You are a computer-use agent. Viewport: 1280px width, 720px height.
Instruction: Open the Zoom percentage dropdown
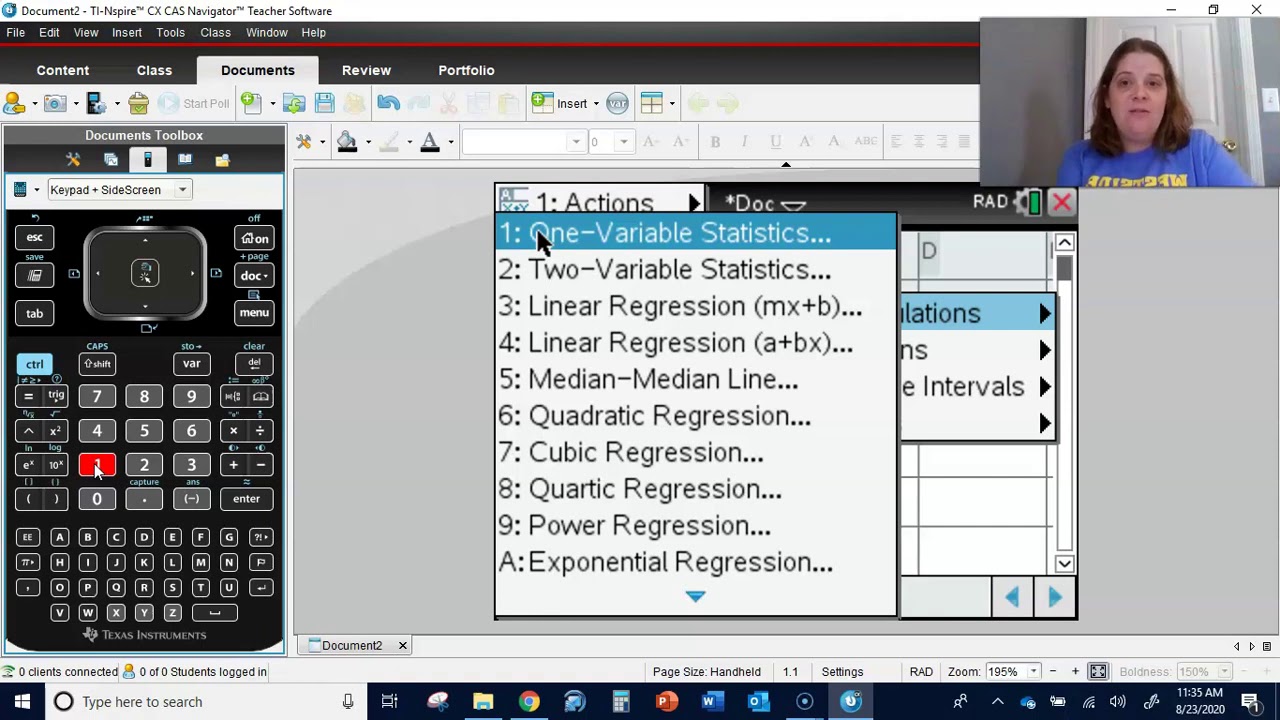(1034, 672)
